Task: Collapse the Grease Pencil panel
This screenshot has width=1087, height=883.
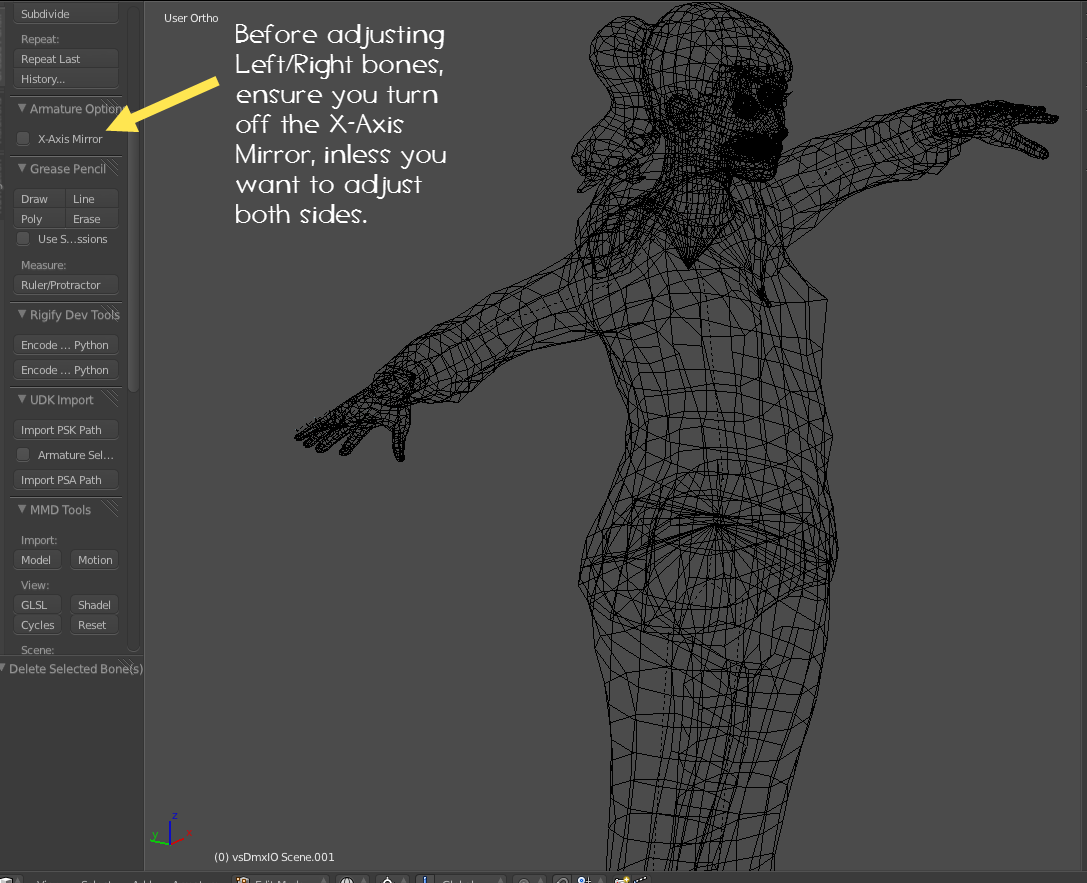Action: tap(22, 169)
